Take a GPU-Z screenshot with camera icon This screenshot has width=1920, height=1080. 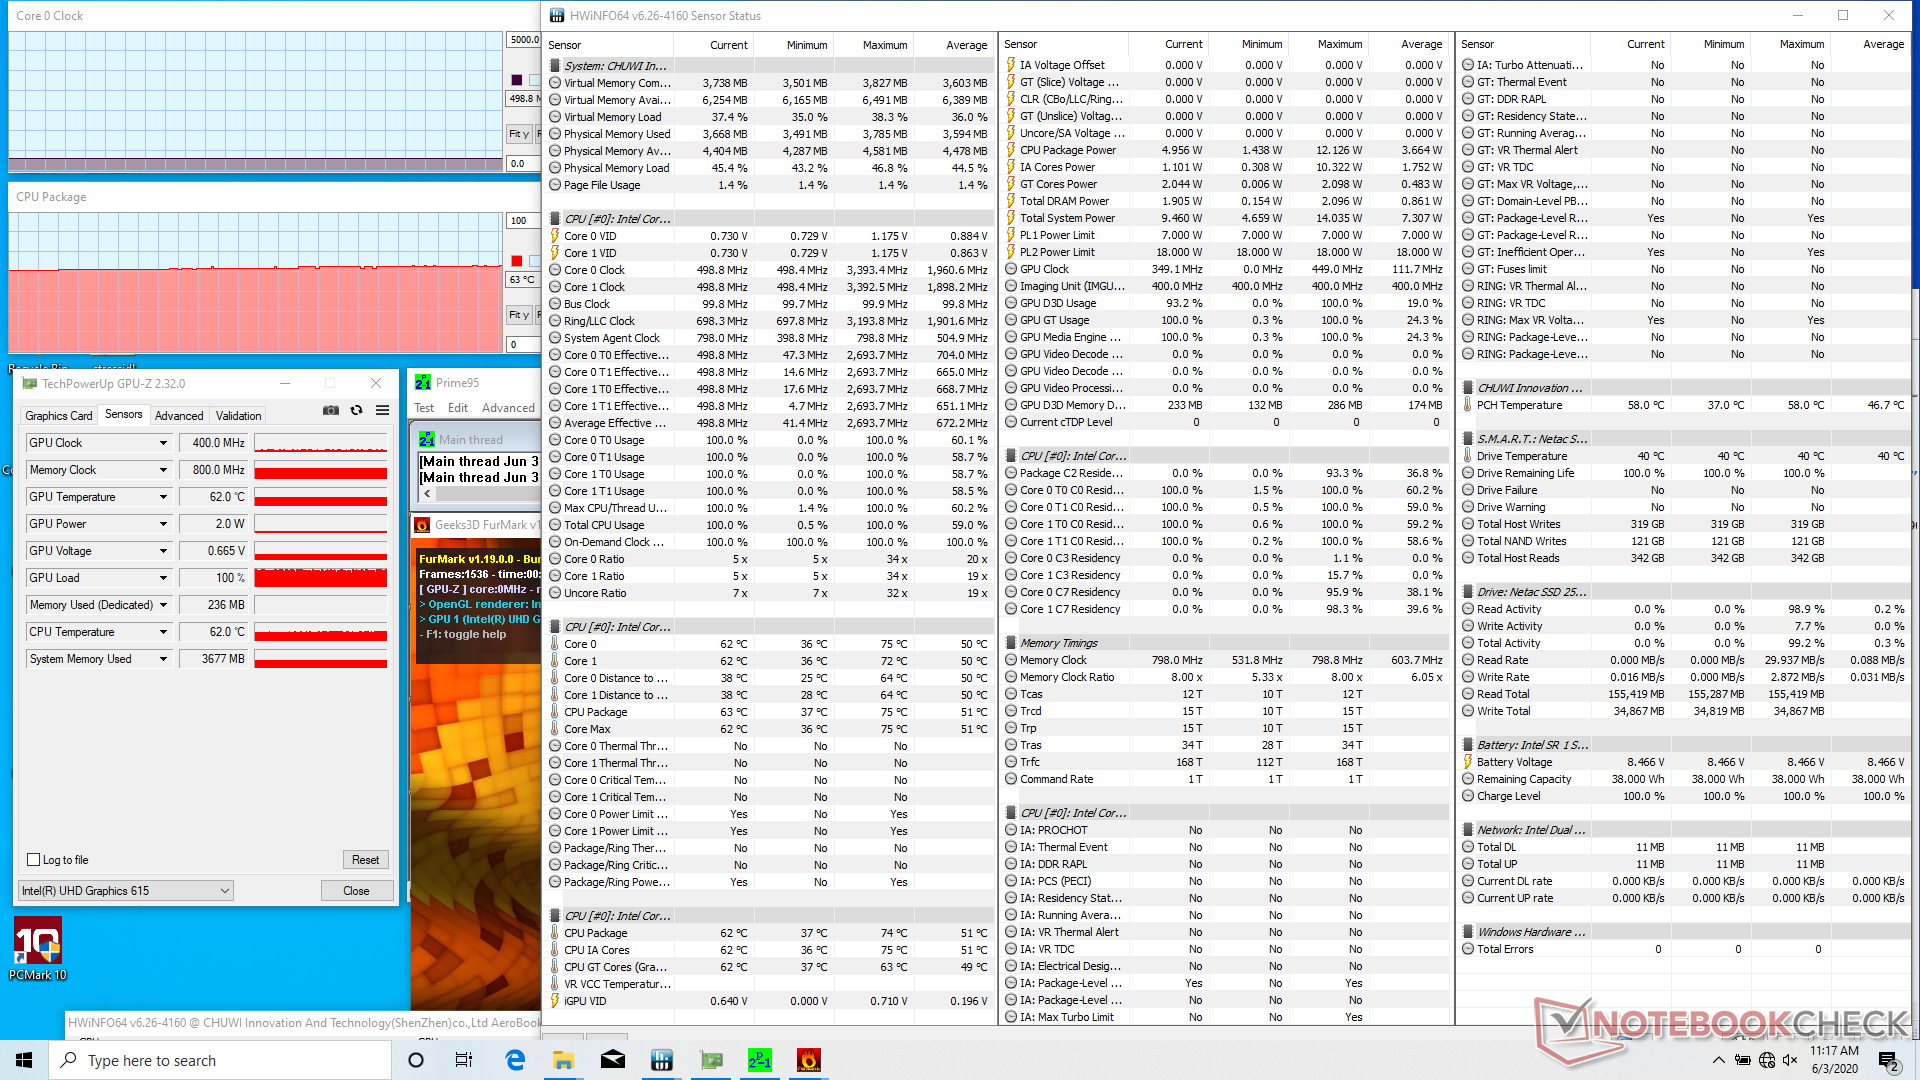[331, 411]
